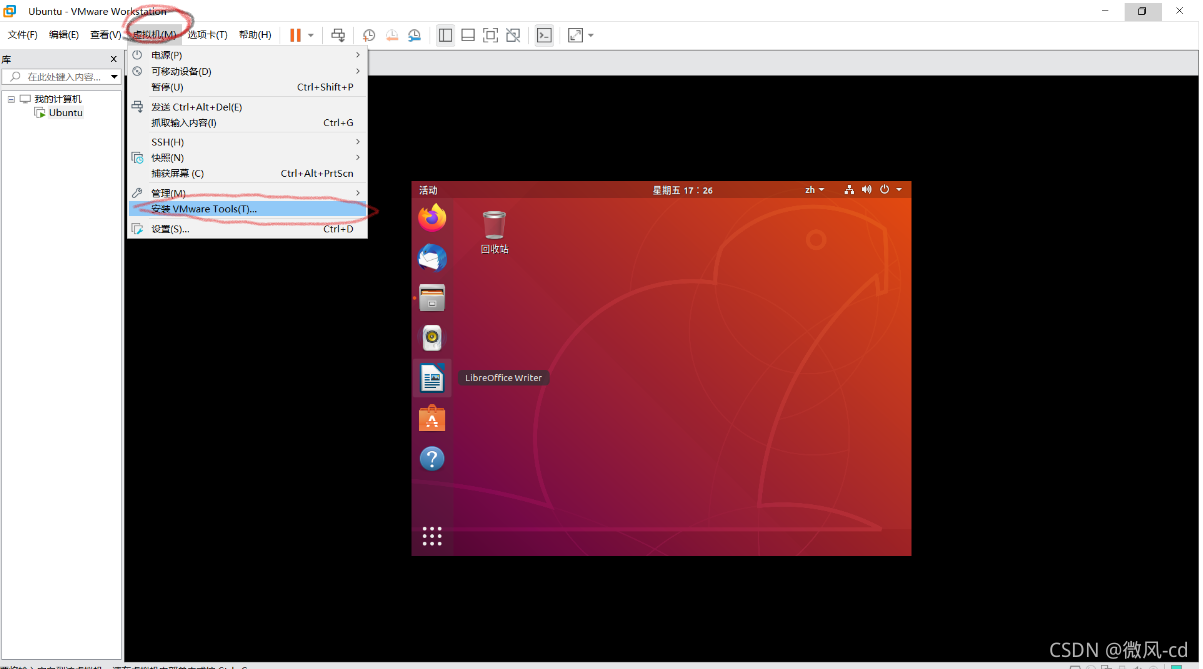Open the dropdown arrow beside the Pause icon
Image resolution: width=1203 pixels, height=669 pixels.
311,35
